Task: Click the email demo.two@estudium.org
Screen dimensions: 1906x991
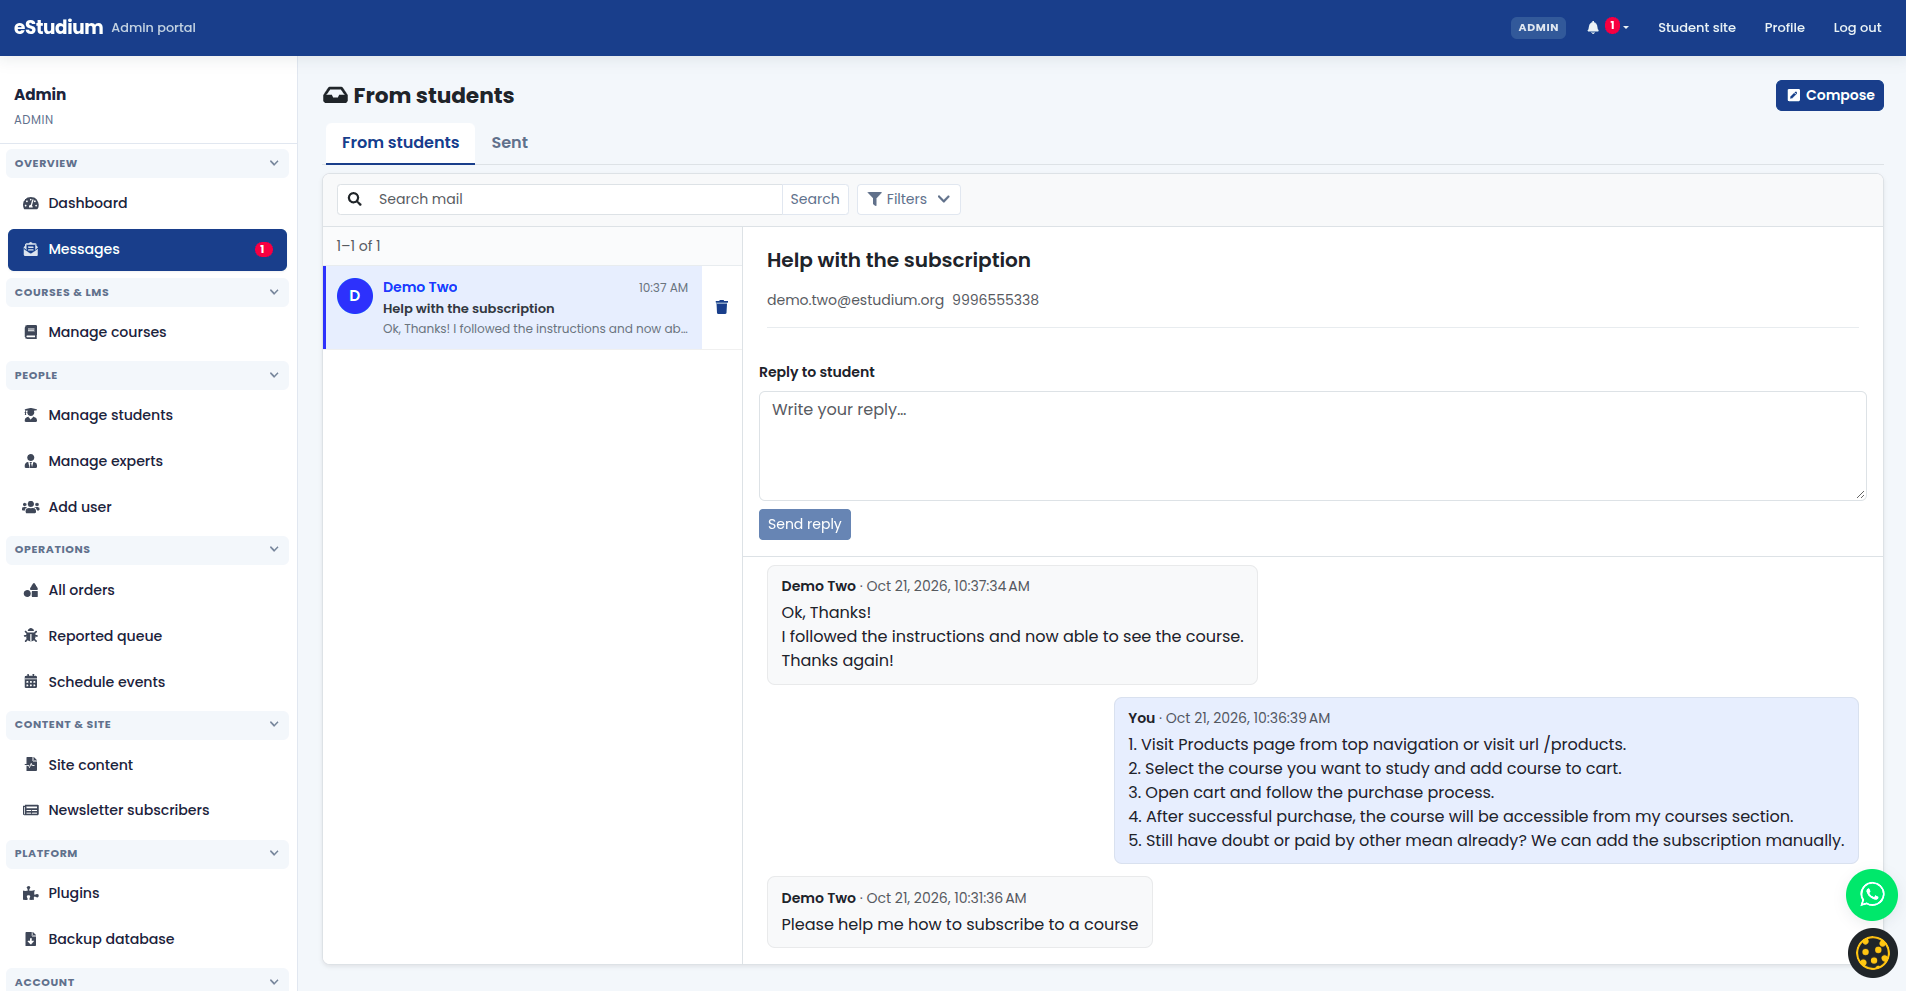Action: [855, 300]
